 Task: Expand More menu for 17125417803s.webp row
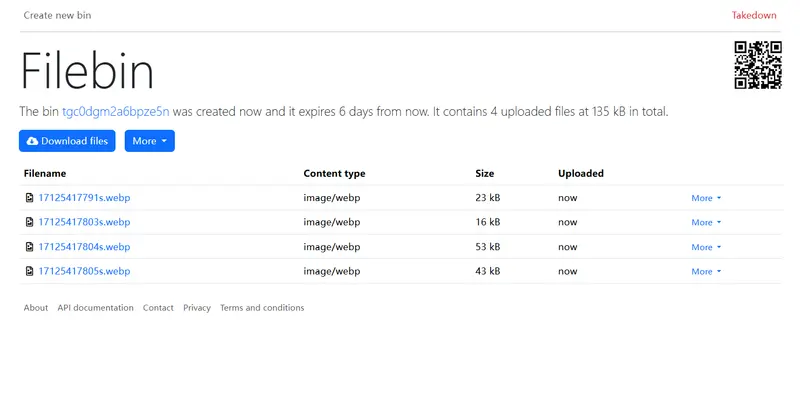(x=706, y=222)
